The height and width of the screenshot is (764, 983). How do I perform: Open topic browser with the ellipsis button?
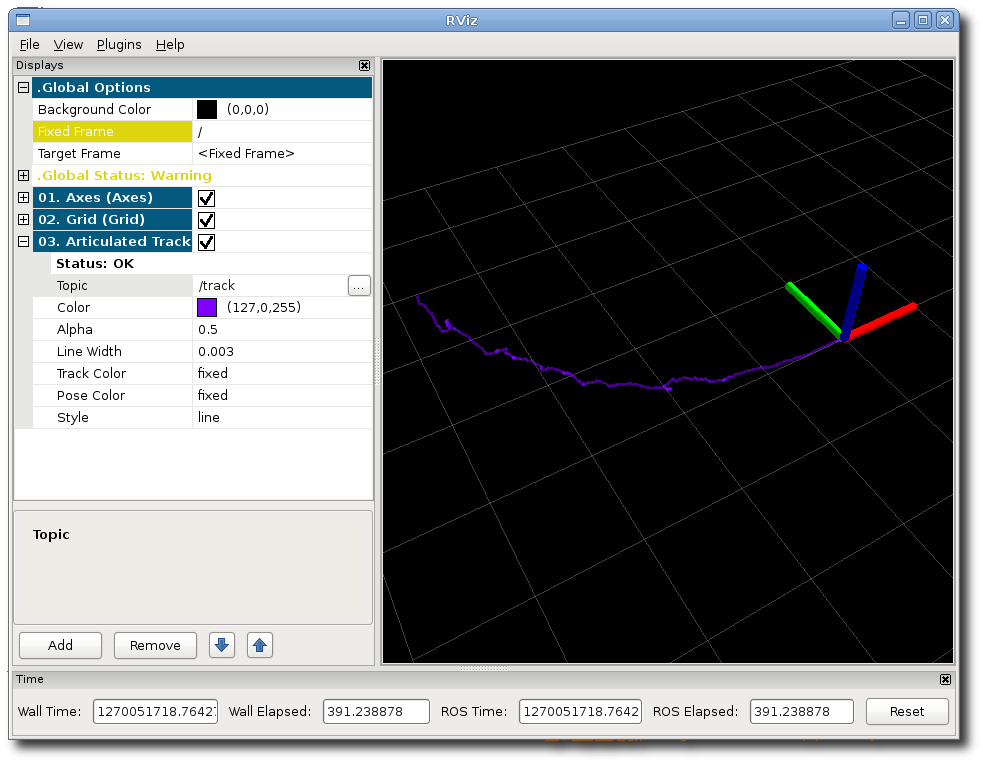tap(358, 286)
